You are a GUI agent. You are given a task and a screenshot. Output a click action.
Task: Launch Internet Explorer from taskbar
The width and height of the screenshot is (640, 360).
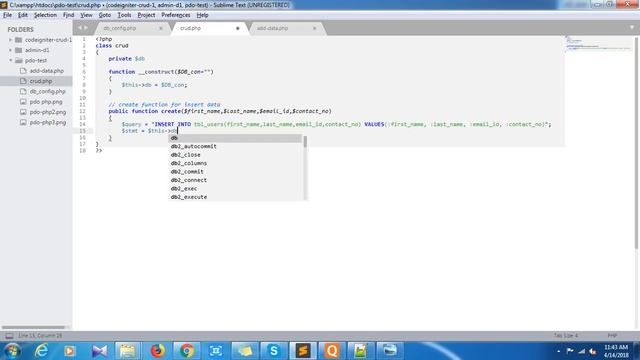pos(41,351)
